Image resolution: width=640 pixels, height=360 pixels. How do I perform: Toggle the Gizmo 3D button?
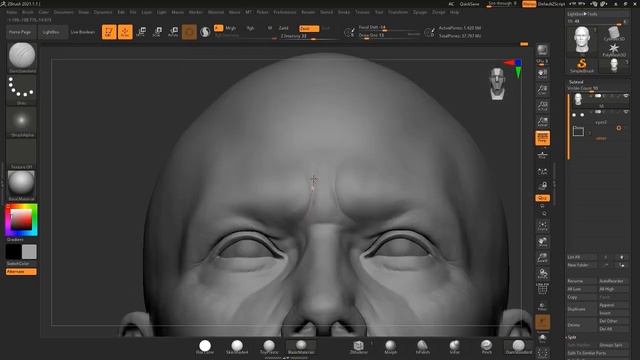(x=189, y=31)
